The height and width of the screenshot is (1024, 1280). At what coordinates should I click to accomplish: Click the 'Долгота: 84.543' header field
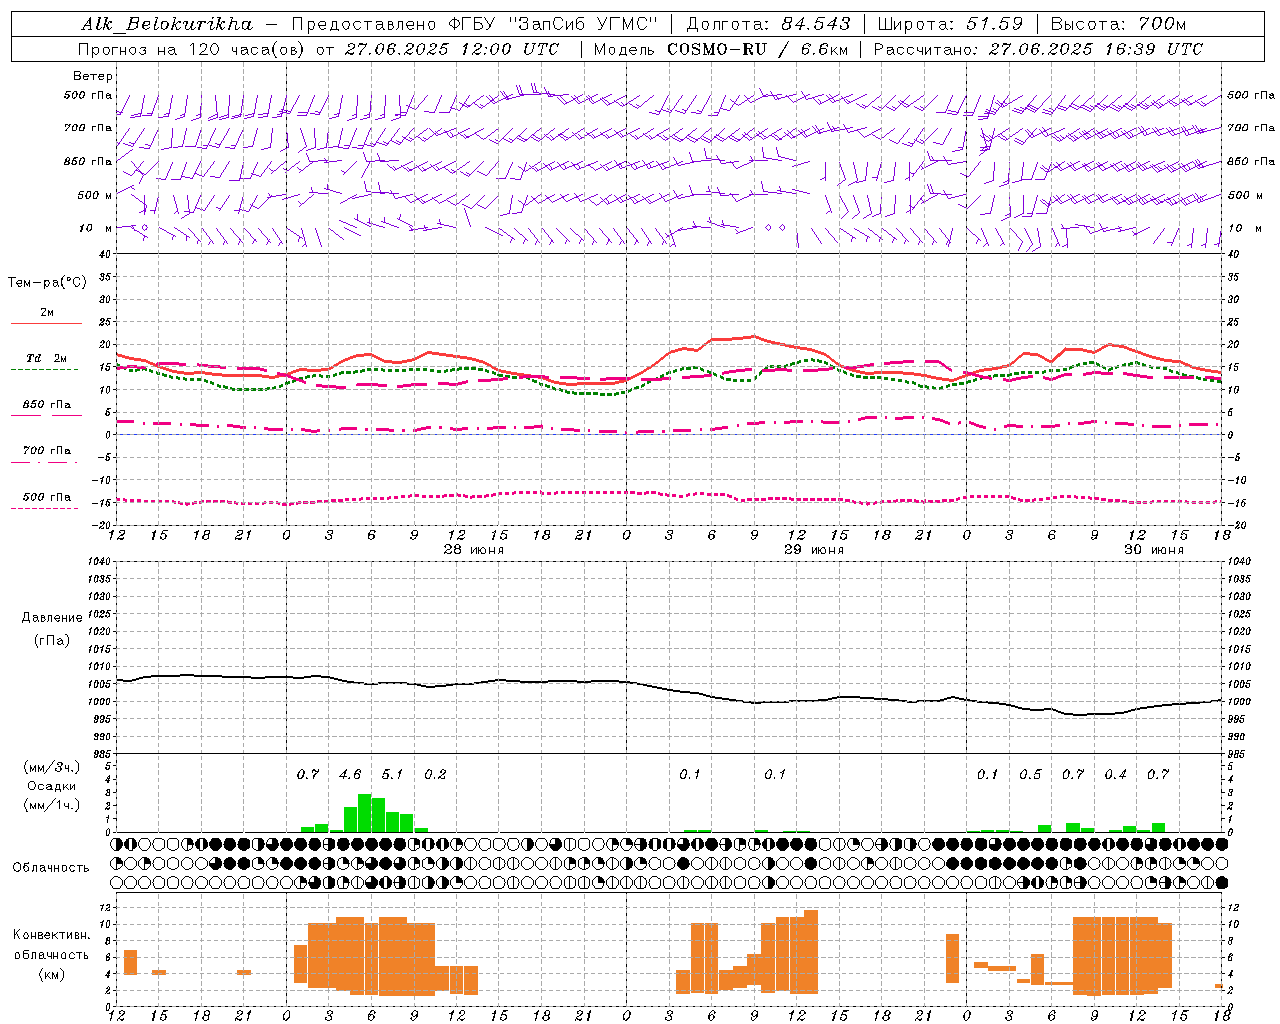[769, 23]
